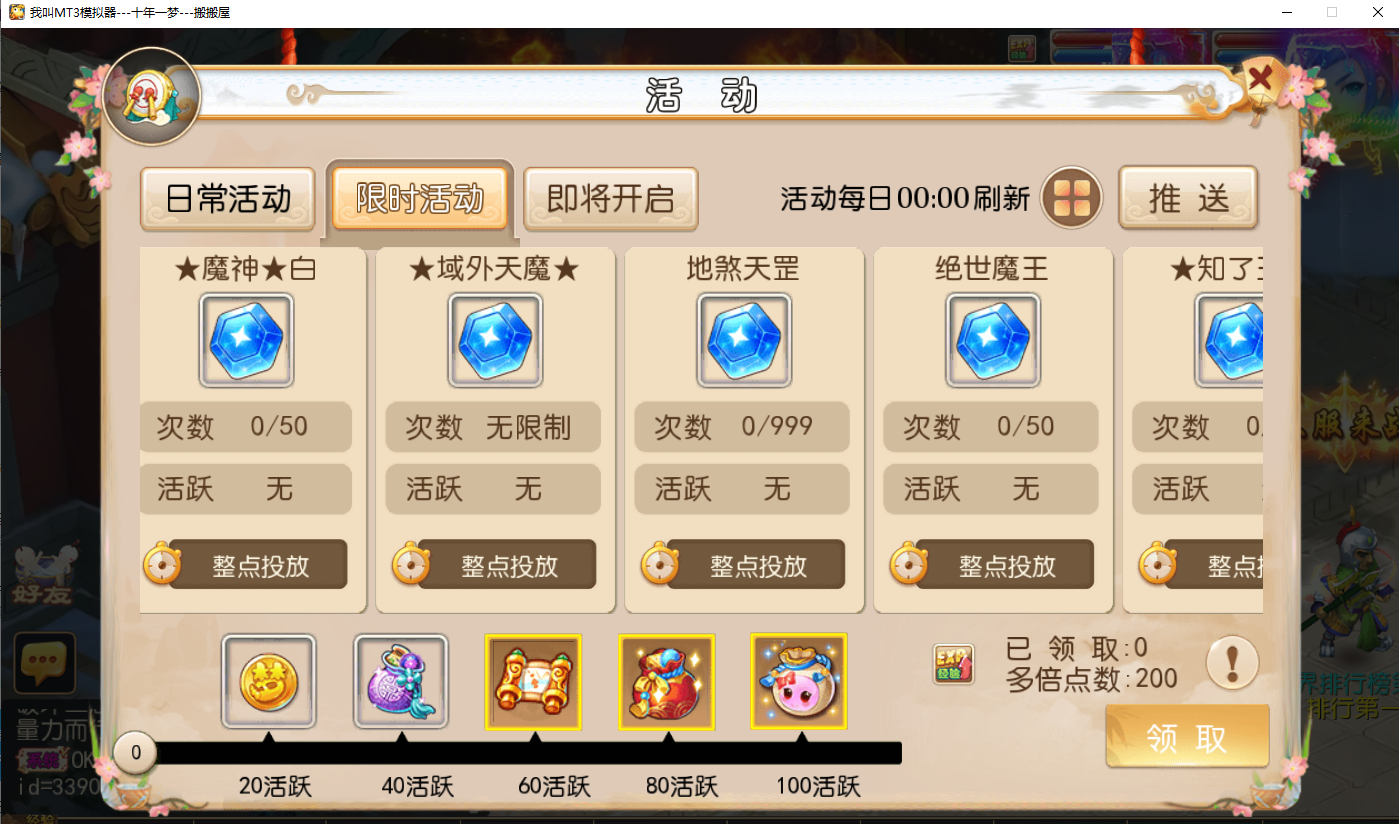Click the blue gem icon under 绝世魔王

[x=992, y=340]
